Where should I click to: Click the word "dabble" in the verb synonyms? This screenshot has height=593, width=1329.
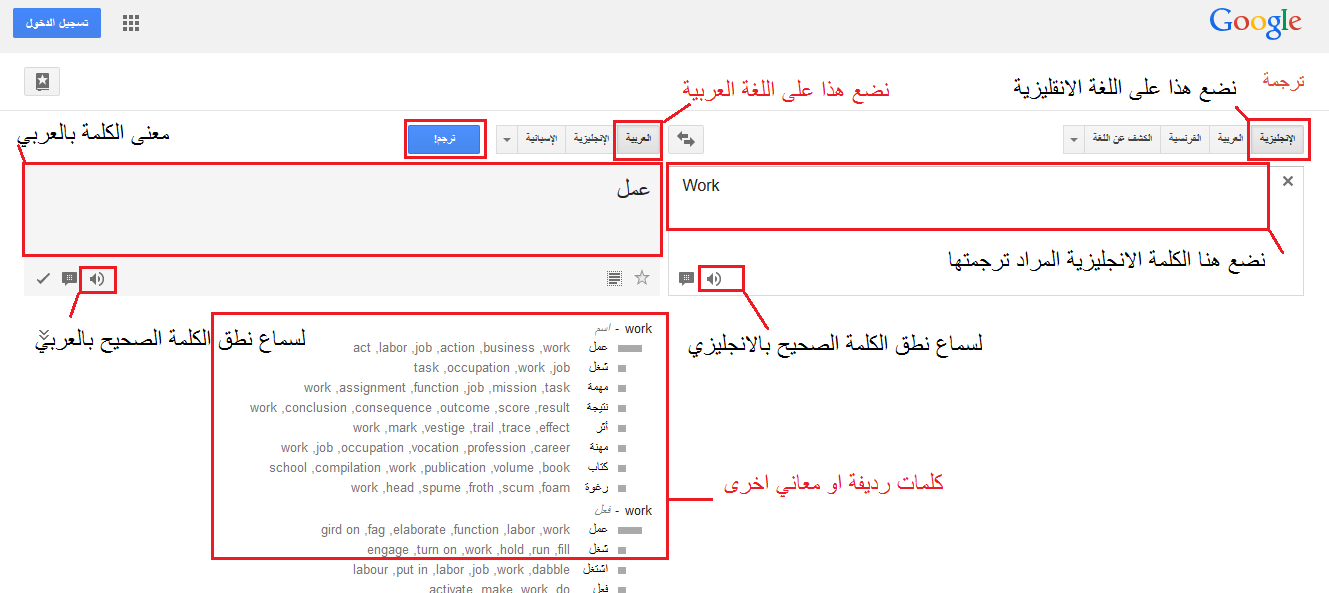pyautogui.click(x=550, y=570)
